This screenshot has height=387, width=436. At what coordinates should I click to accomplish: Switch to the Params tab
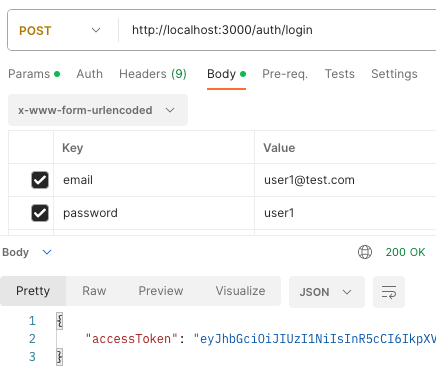pyautogui.click(x=34, y=74)
